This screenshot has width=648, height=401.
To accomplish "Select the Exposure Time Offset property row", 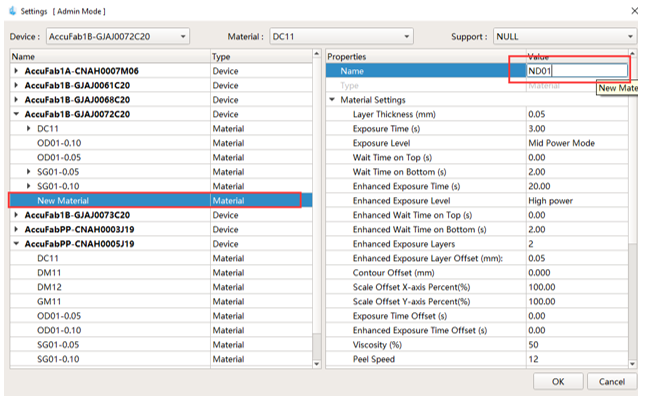I will (477, 316).
